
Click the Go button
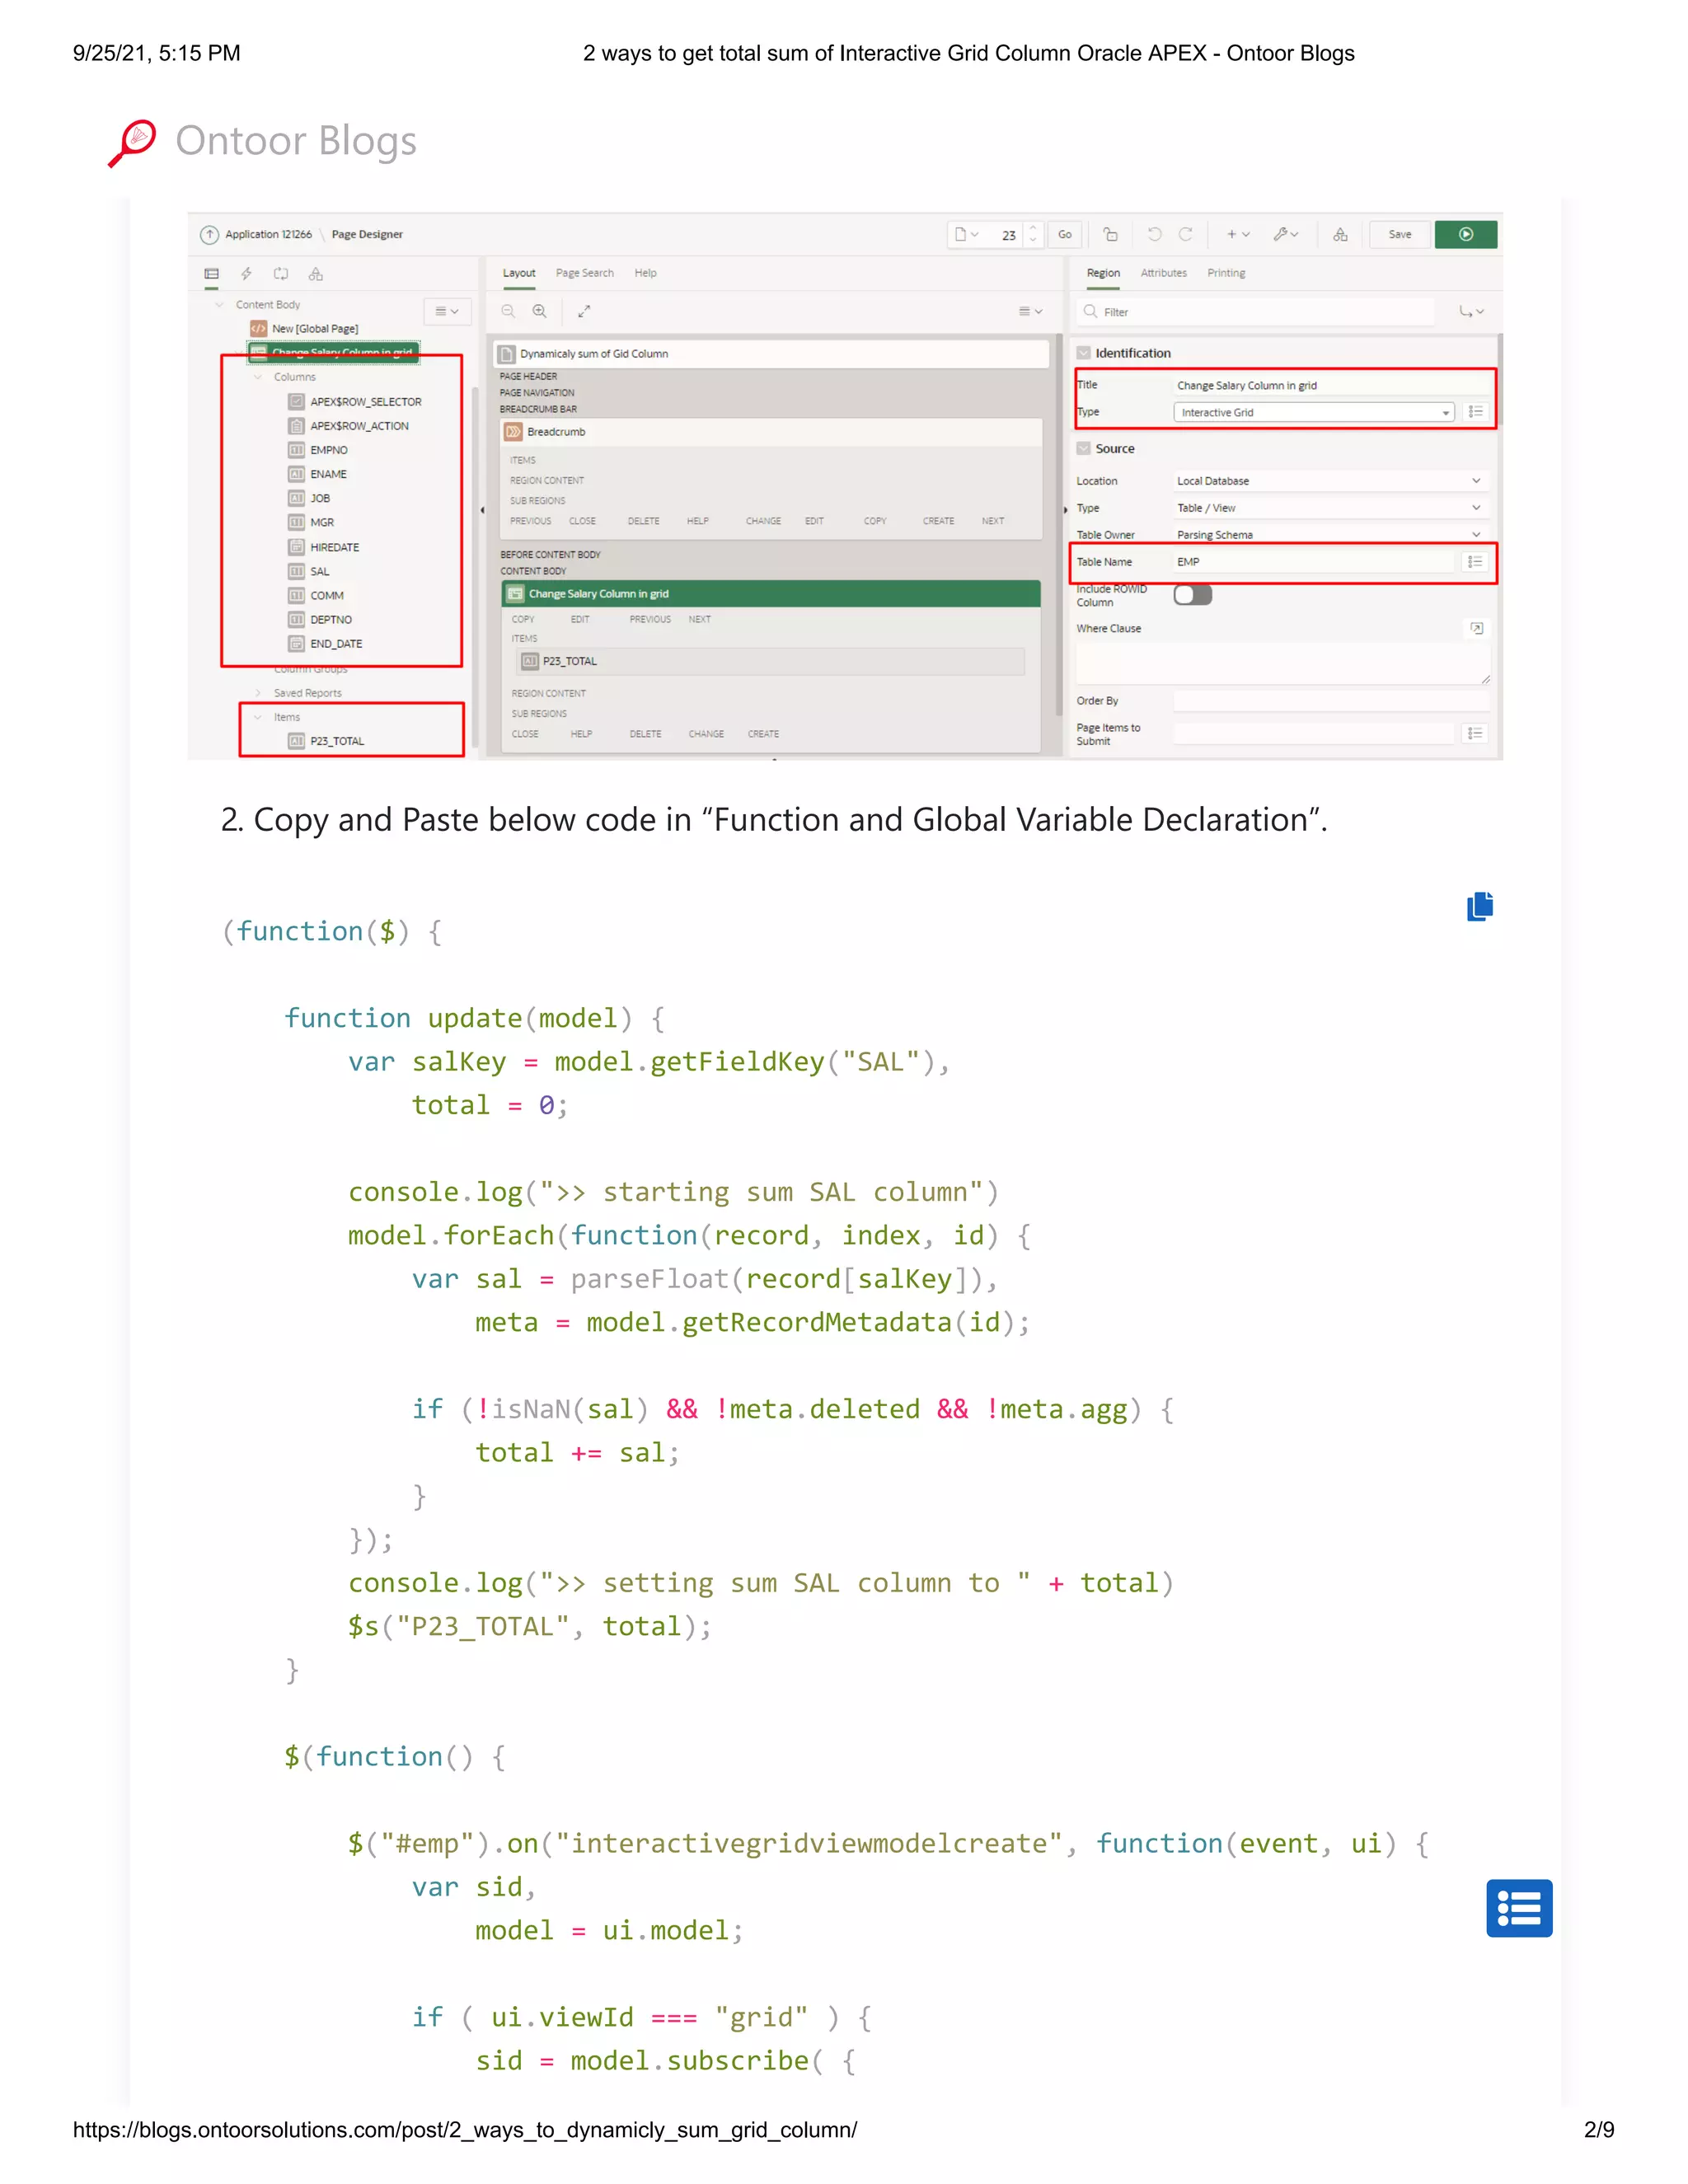point(1064,234)
